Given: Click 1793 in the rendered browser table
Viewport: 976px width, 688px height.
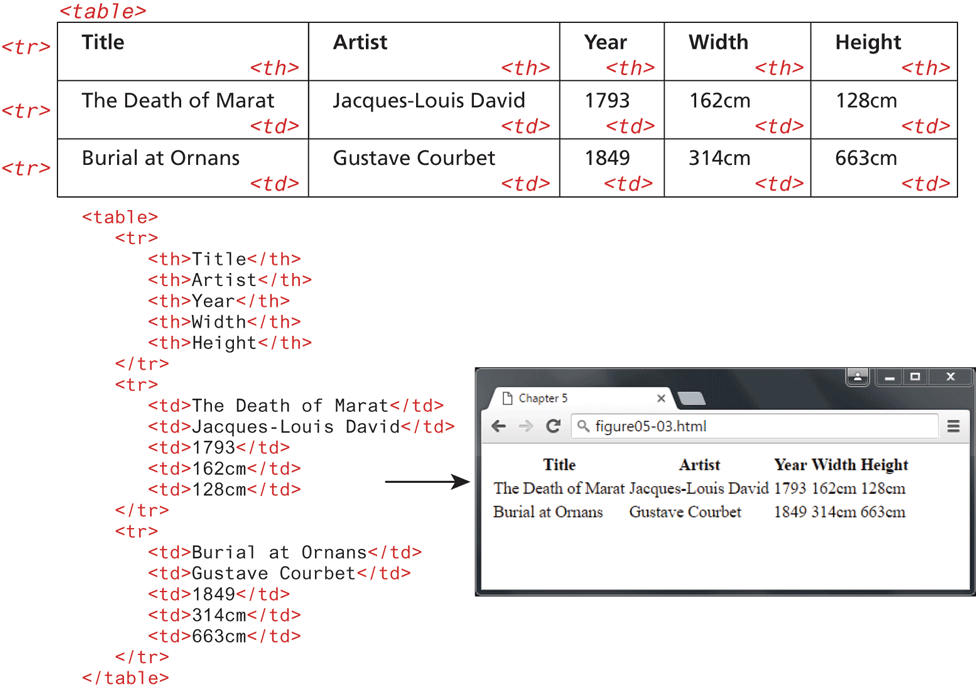Looking at the screenshot, I should click(x=789, y=489).
